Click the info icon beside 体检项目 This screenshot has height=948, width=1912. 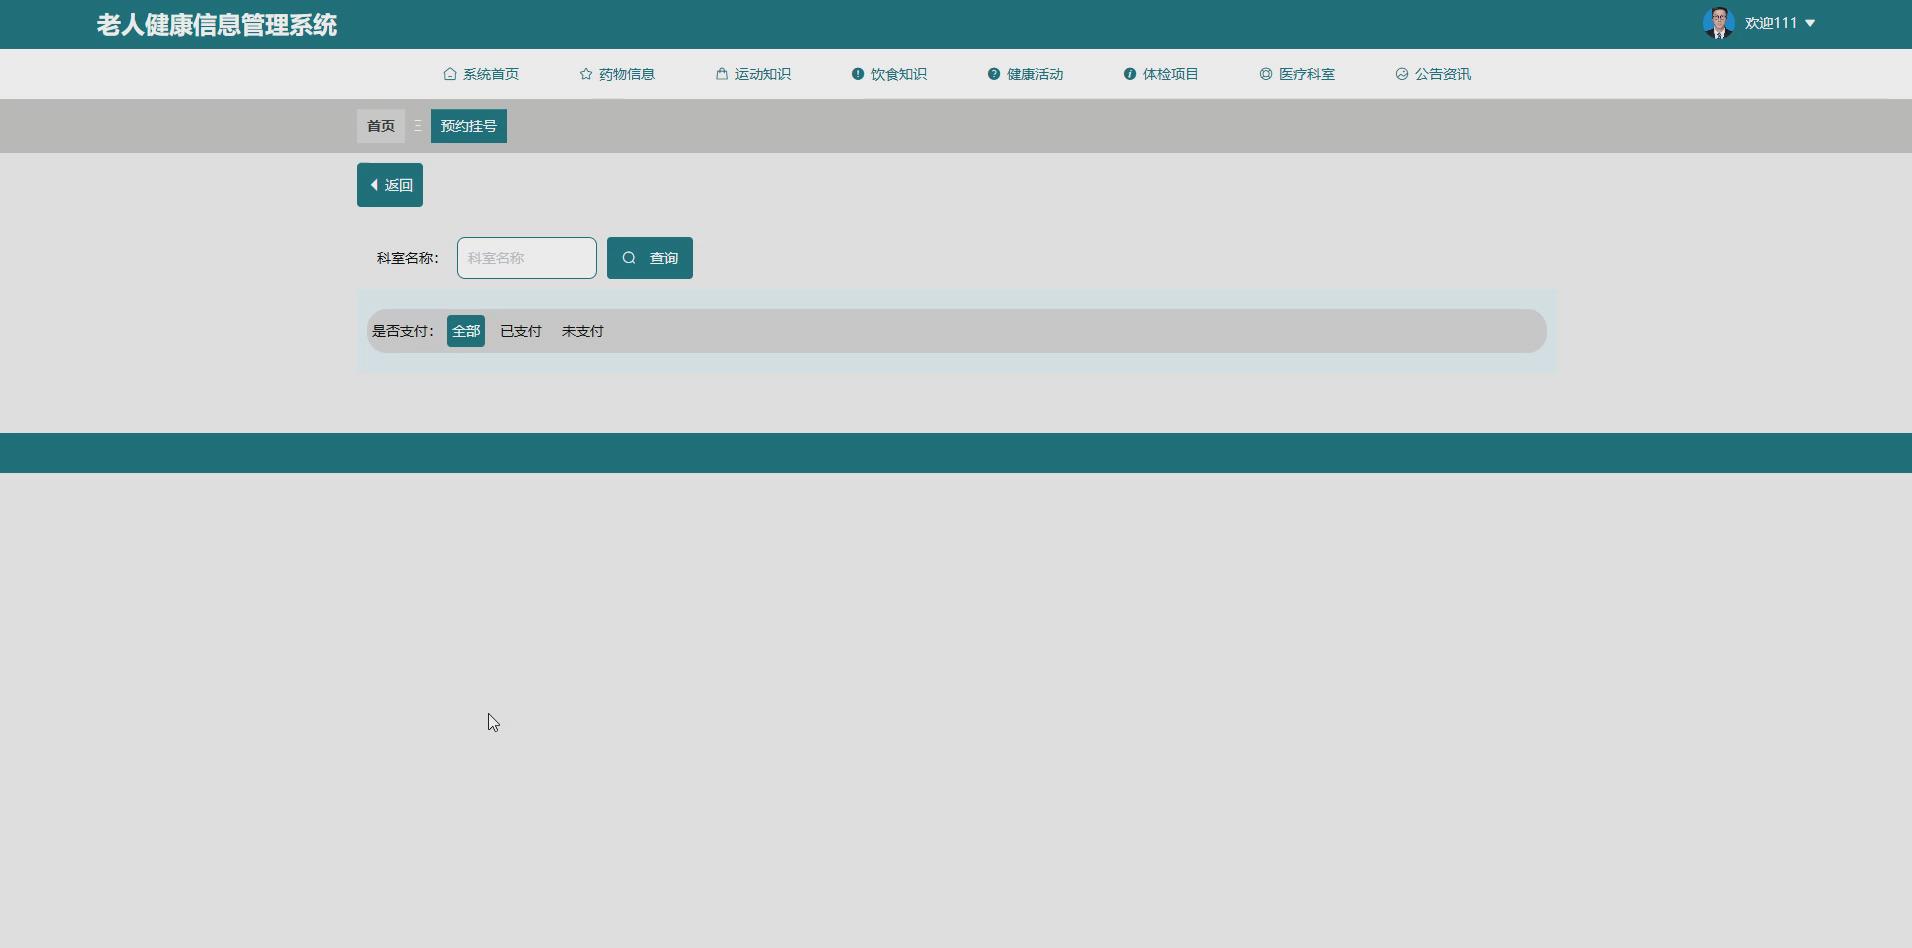point(1130,74)
